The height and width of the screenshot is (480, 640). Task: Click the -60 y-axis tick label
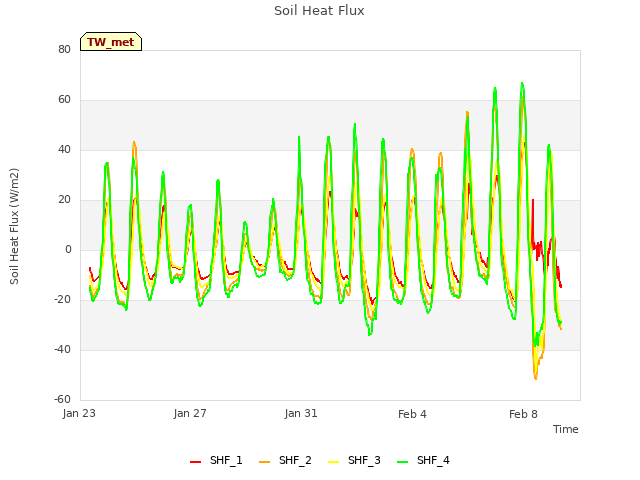click(x=62, y=399)
